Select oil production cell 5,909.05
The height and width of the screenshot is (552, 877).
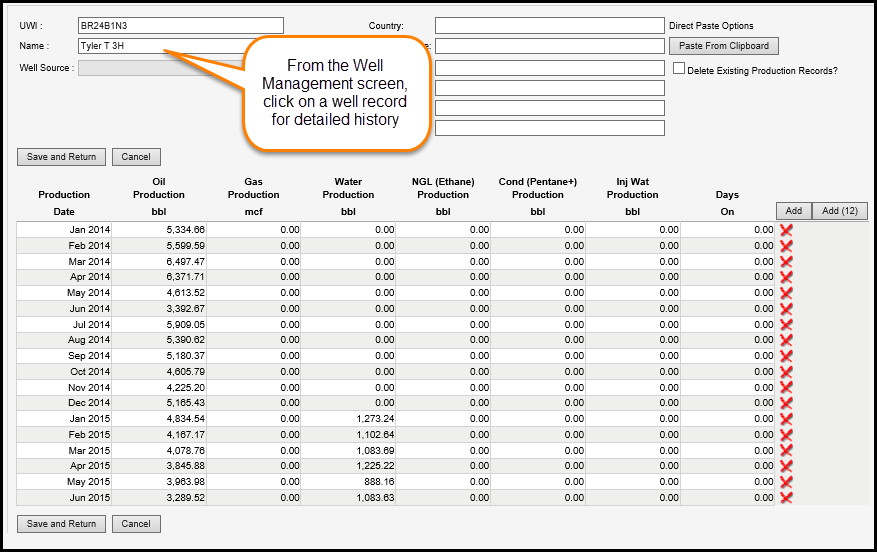[x=159, y=324]
